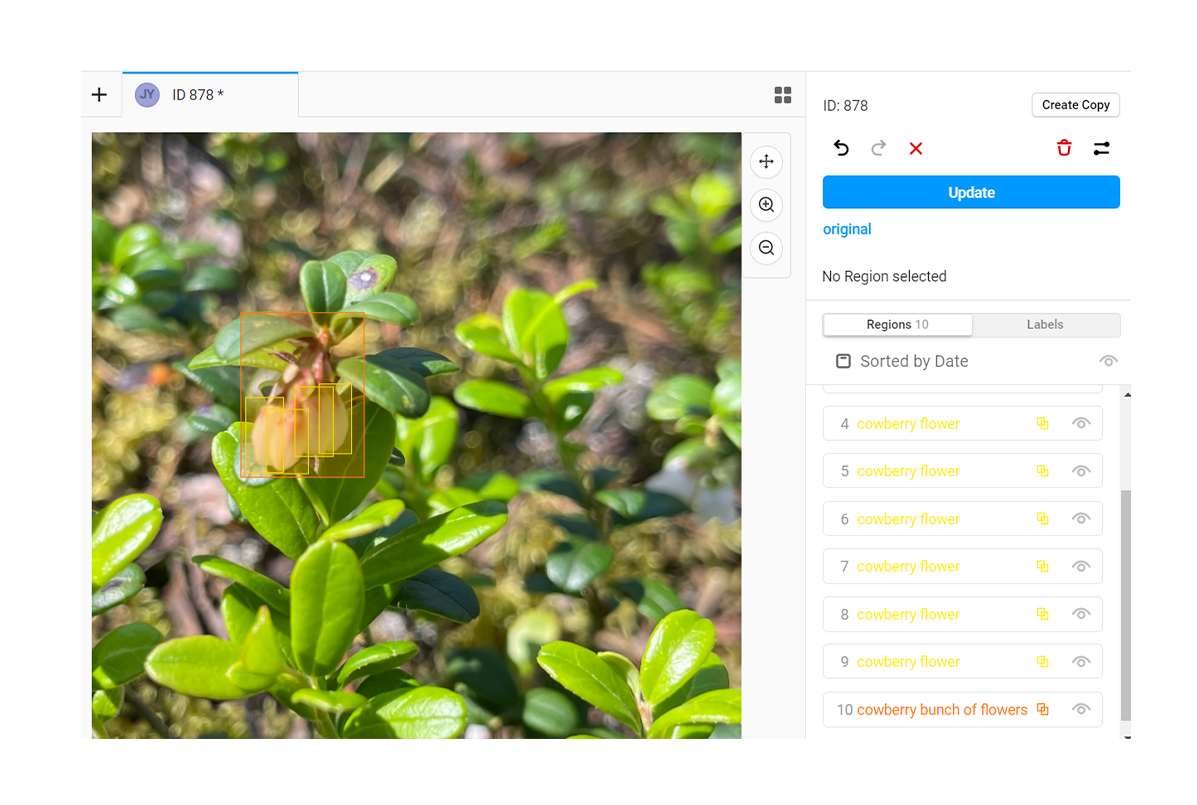Screen dimensions: 1197x805
Task: Click the link icon for region 4
Action: (1043, 423)
